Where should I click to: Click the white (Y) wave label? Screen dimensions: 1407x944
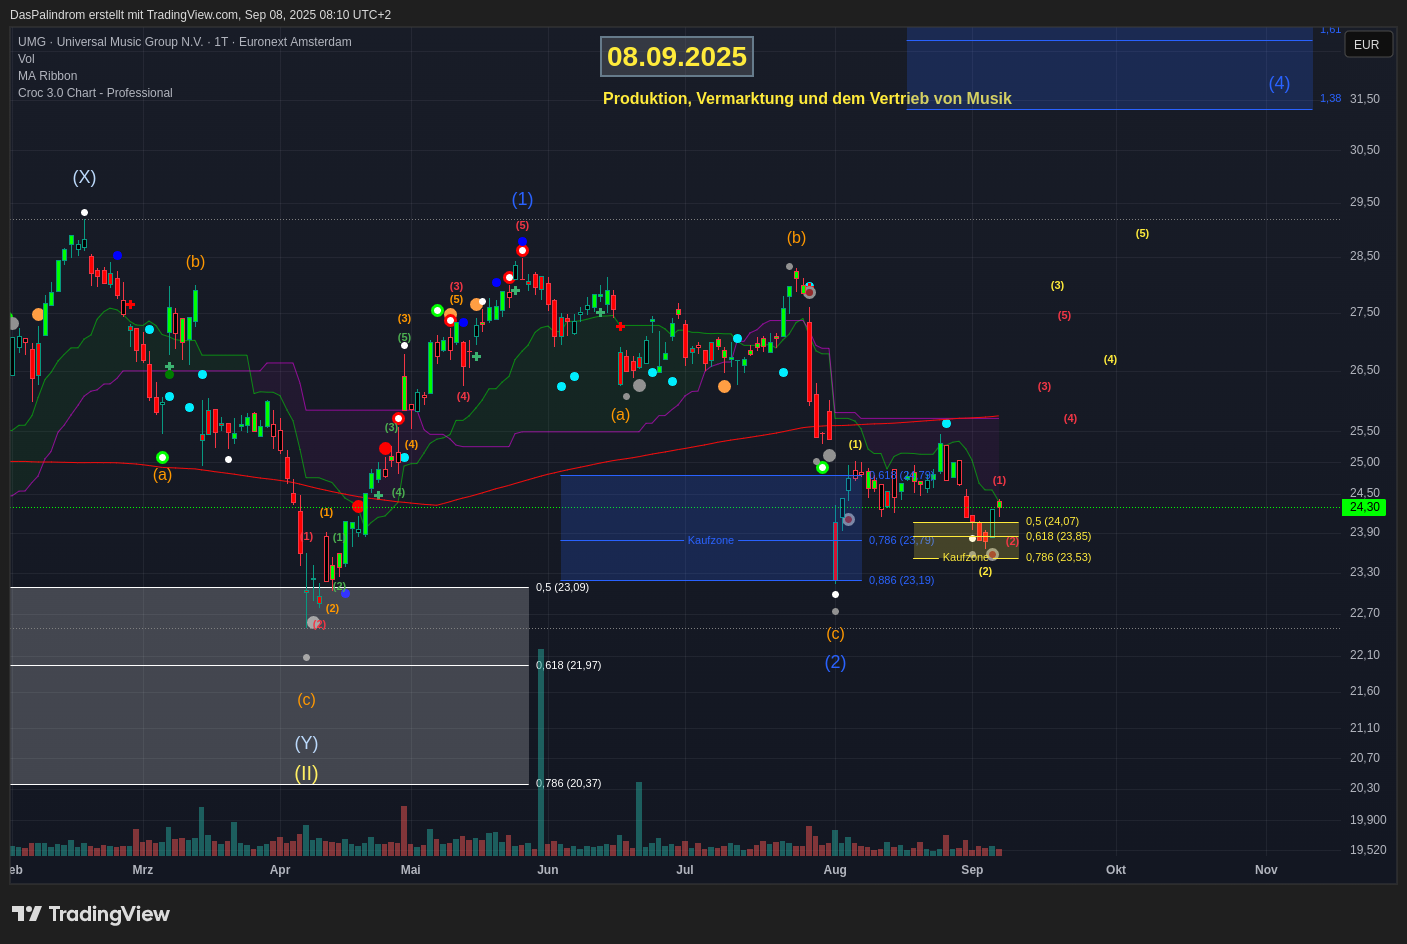[x=306, y=743]
